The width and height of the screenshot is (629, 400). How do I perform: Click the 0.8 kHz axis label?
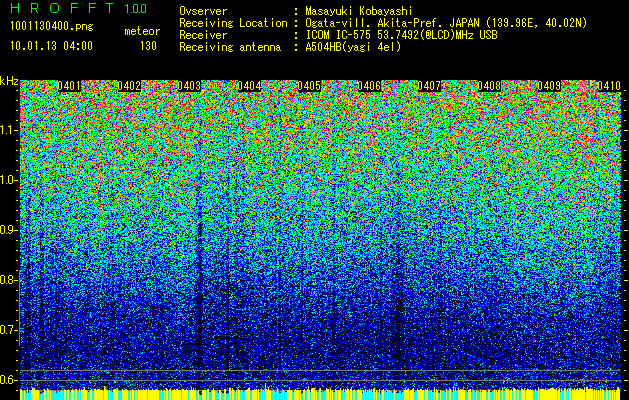(x=8, y=280)
